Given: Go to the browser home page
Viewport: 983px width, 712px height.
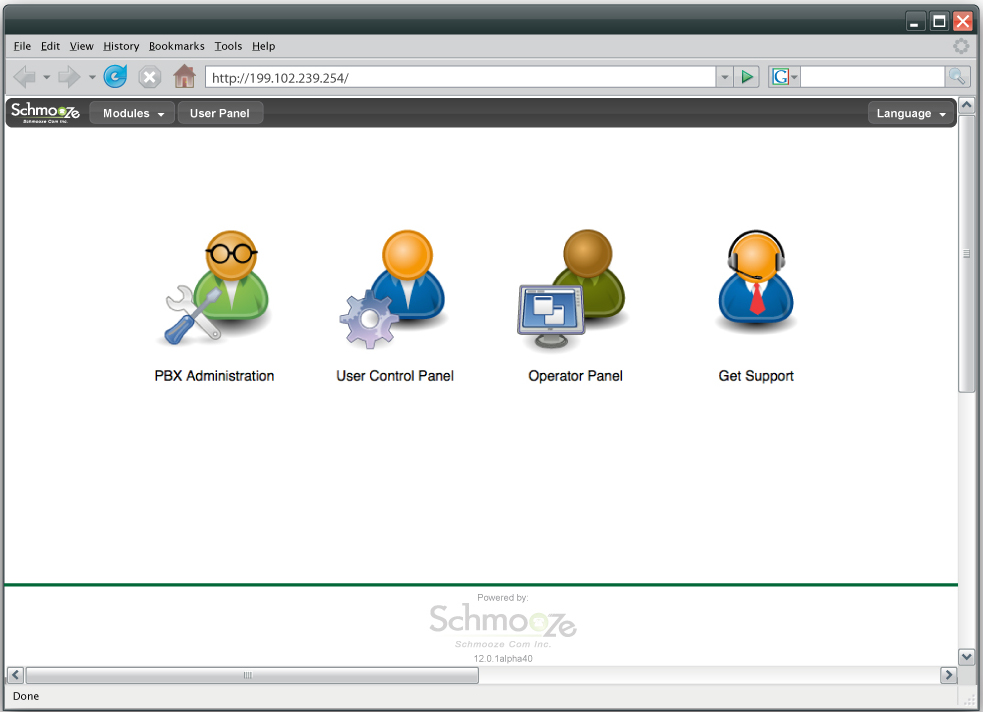Looking at the screenshot, I should click(184, 76).
